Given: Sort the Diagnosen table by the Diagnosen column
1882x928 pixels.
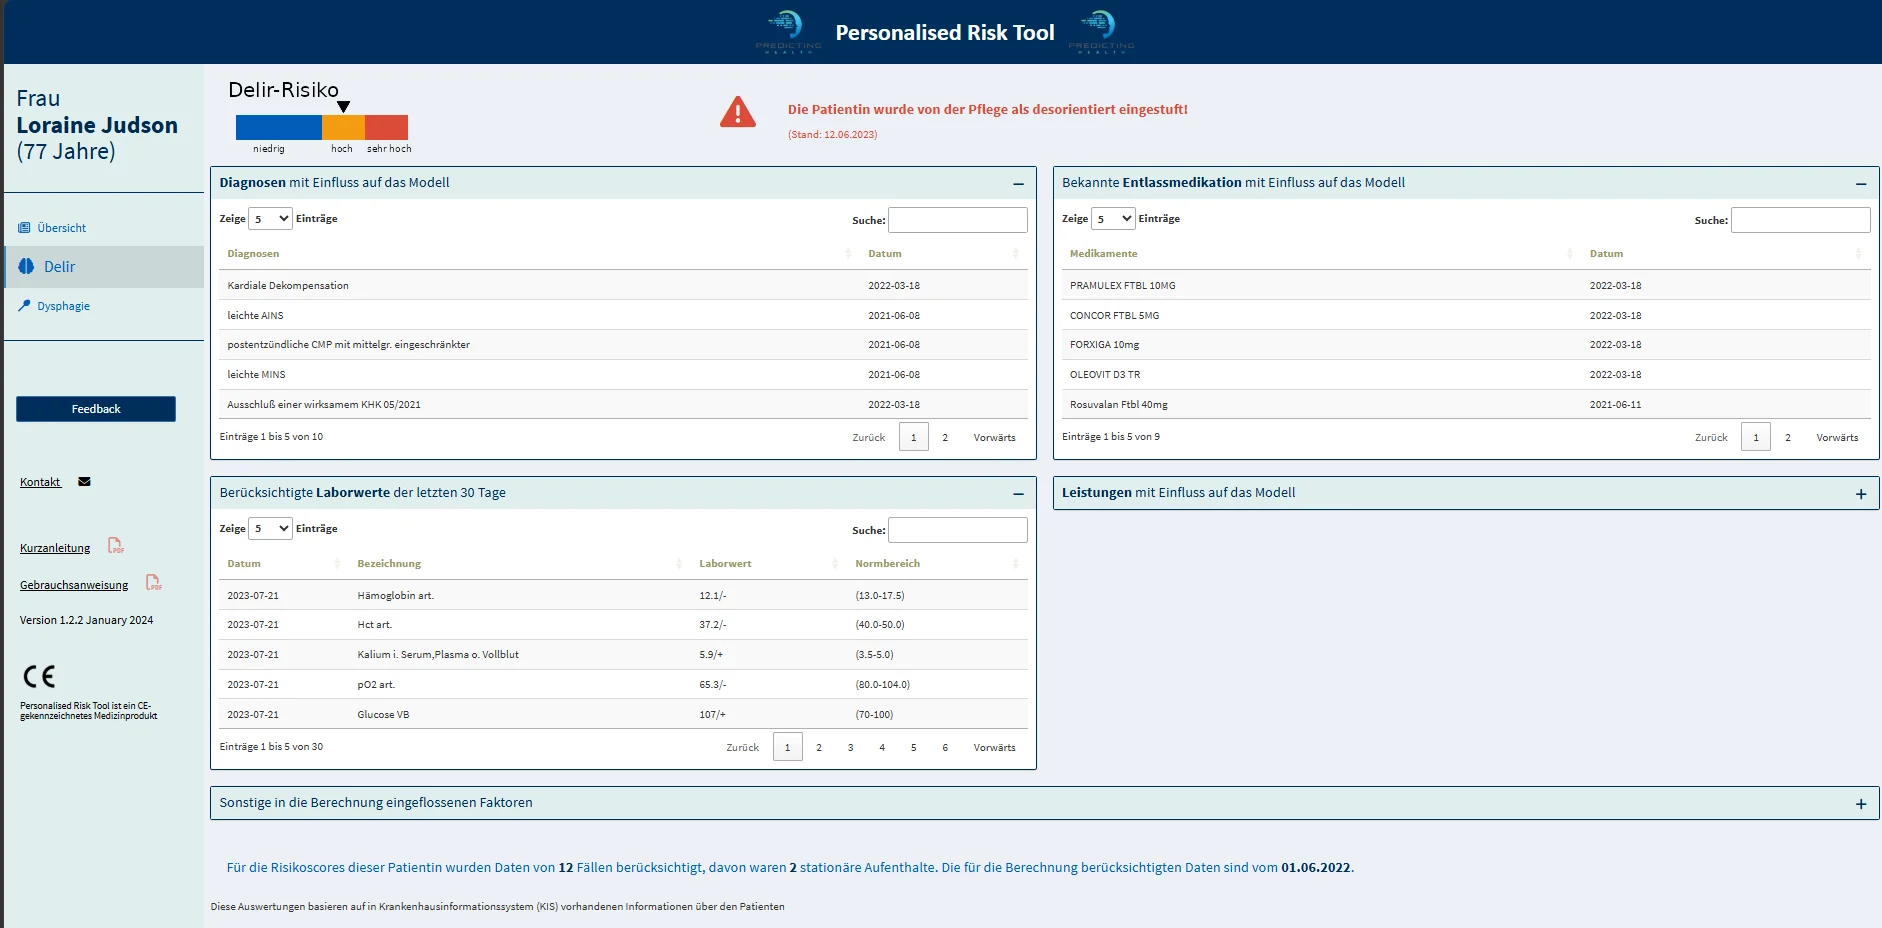Looking at the screenshot, I should coord(539,254).
